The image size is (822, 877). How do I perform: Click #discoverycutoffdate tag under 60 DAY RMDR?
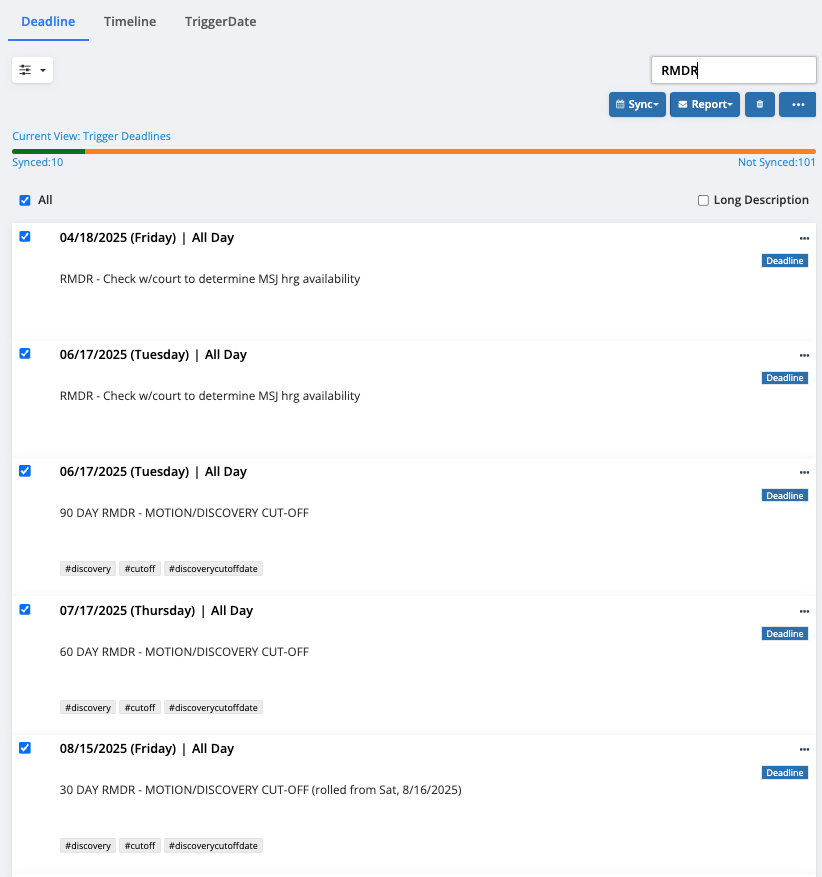(213, 708)
